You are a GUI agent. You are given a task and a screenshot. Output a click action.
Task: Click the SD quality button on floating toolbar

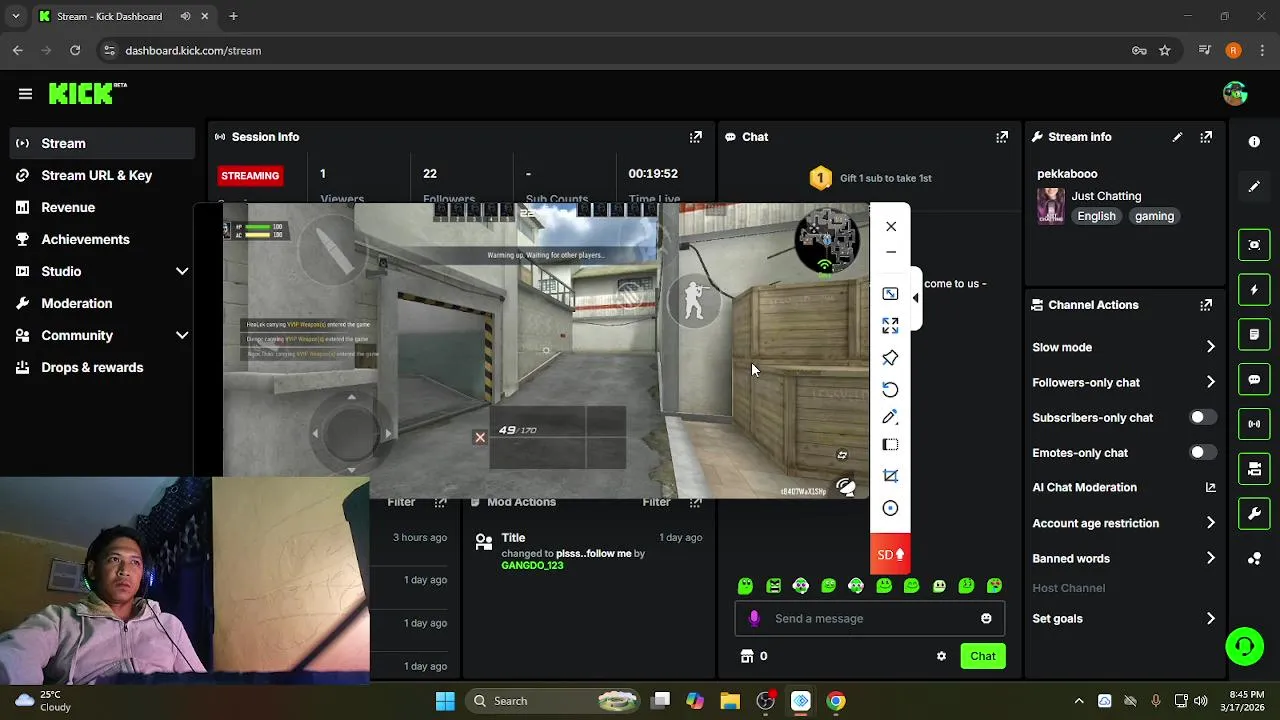click(890, 554)
